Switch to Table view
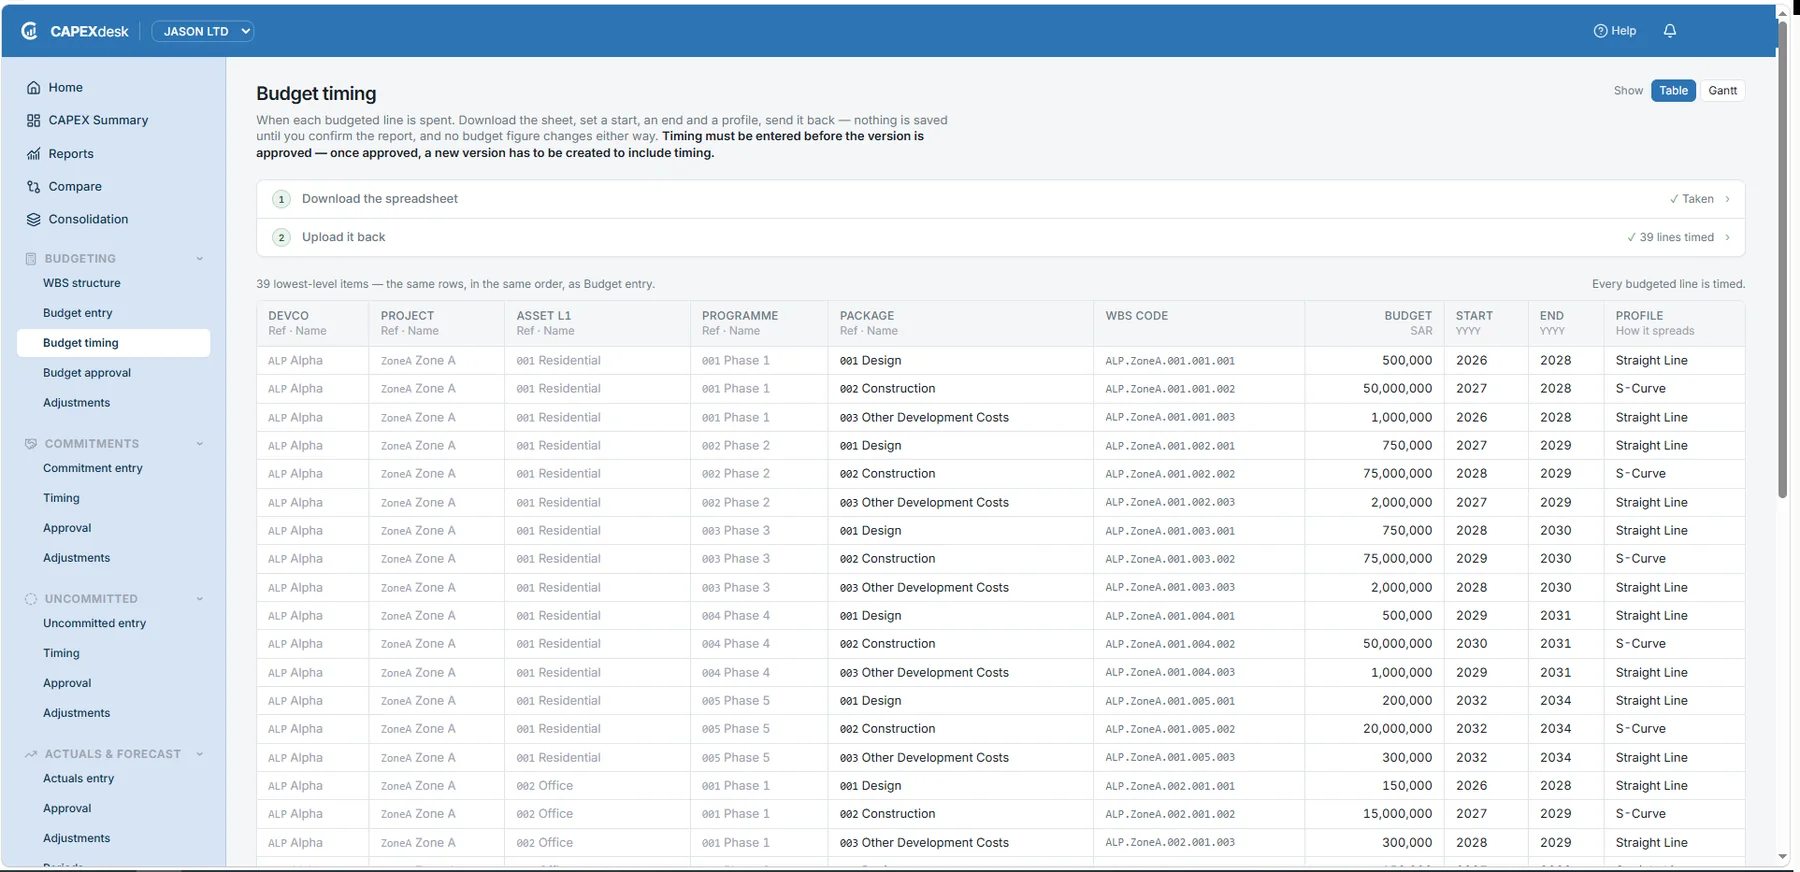1800x872 pixels. click(x=1673, y=91)
